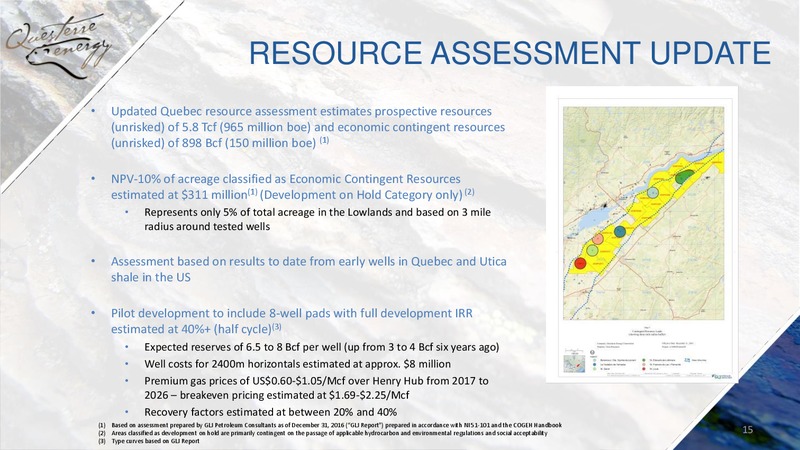Viewport: 800px width, 450px height.
Task: Click the 'estimated at $311 million' line
Action: tap(293, 195)
